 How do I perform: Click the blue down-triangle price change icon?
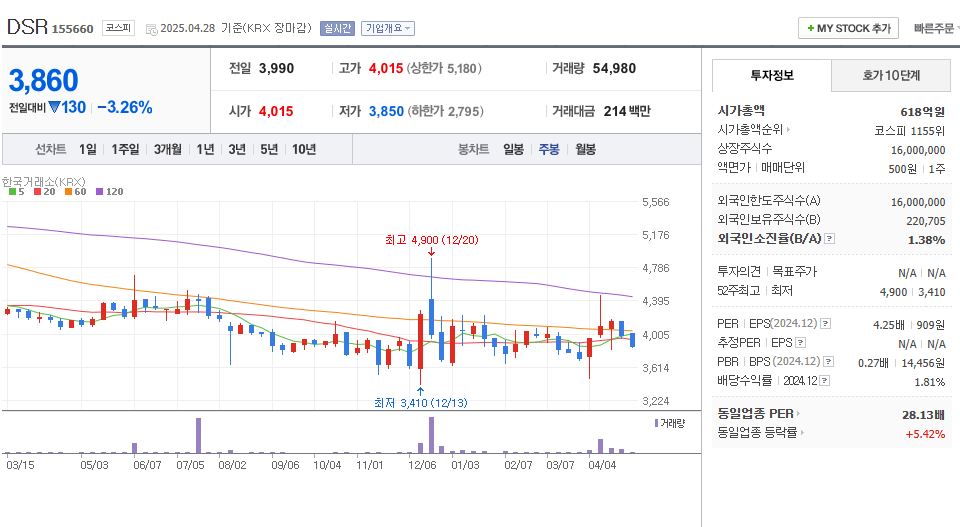point(54,107)
